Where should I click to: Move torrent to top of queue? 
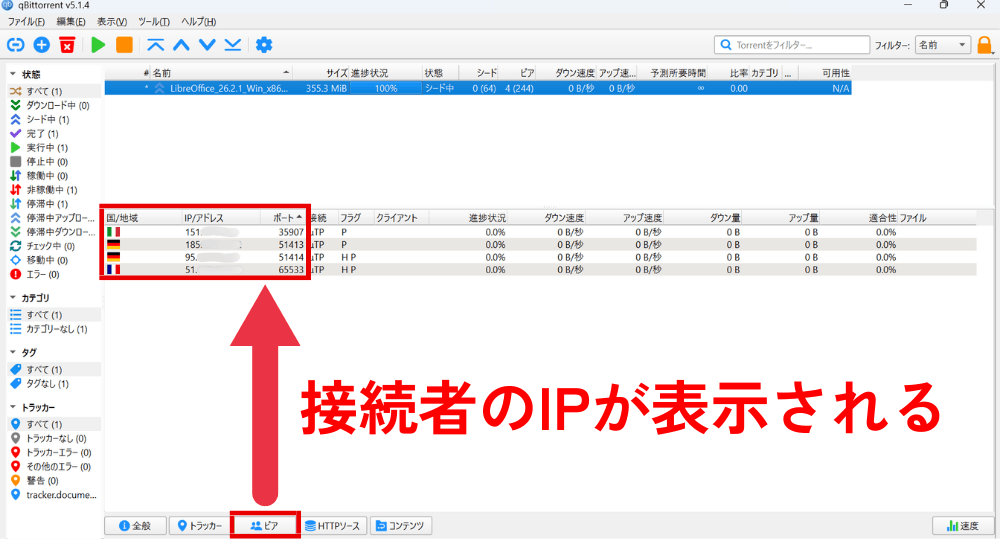tap(156, 45)
